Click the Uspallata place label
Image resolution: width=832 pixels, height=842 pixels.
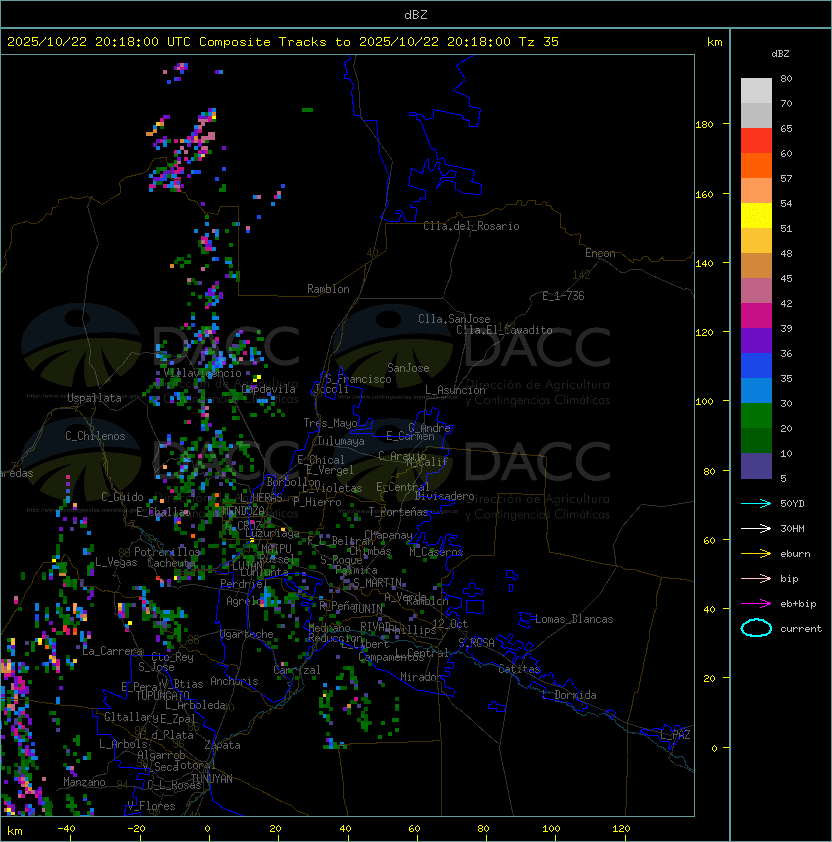94,398
